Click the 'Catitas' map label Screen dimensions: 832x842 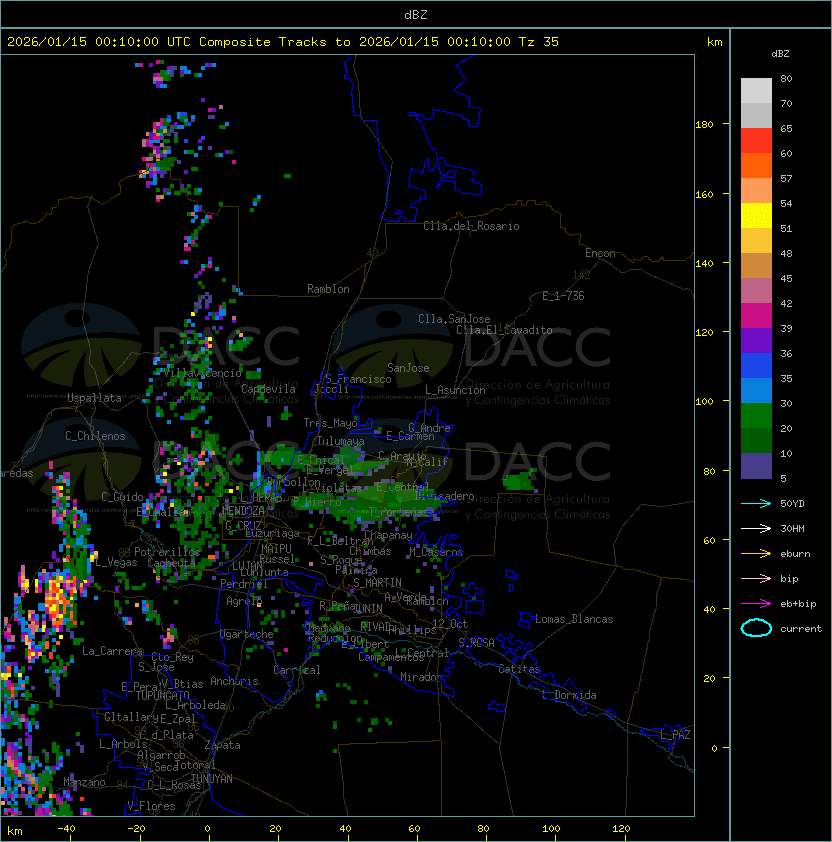(519, 669)
